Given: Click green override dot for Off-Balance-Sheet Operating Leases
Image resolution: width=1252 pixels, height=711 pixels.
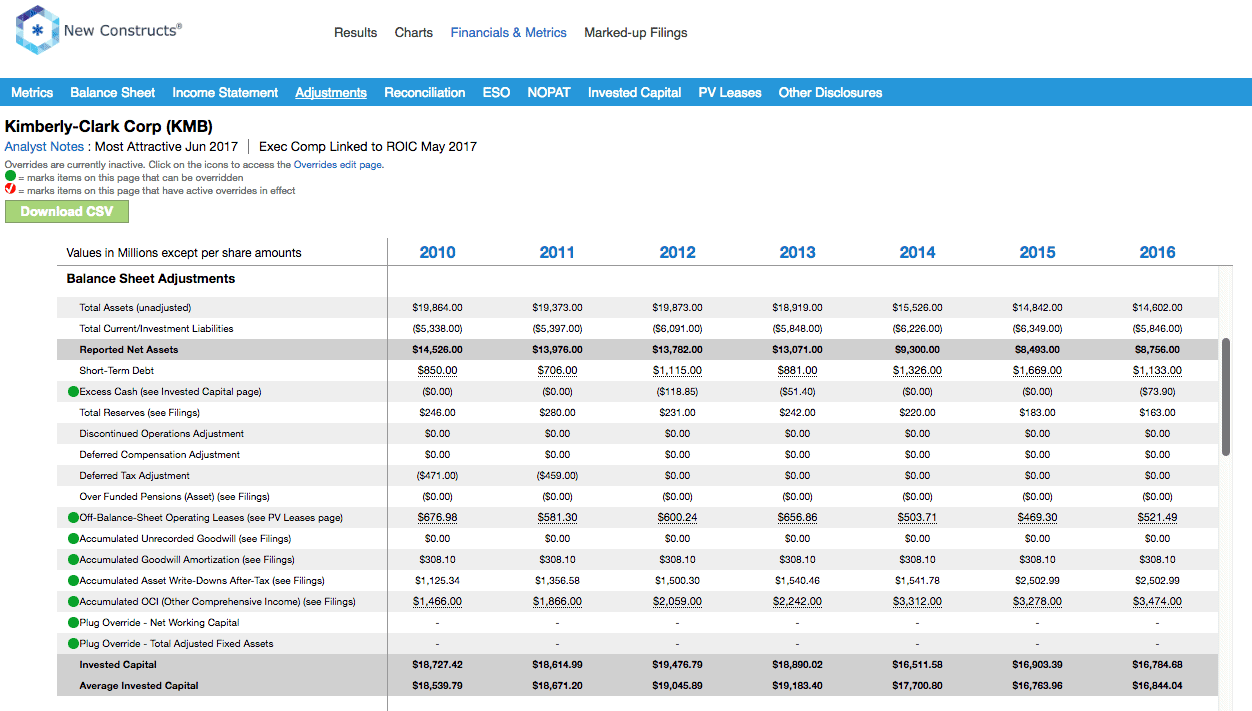Looking at the screenshot, I should 73,518.
